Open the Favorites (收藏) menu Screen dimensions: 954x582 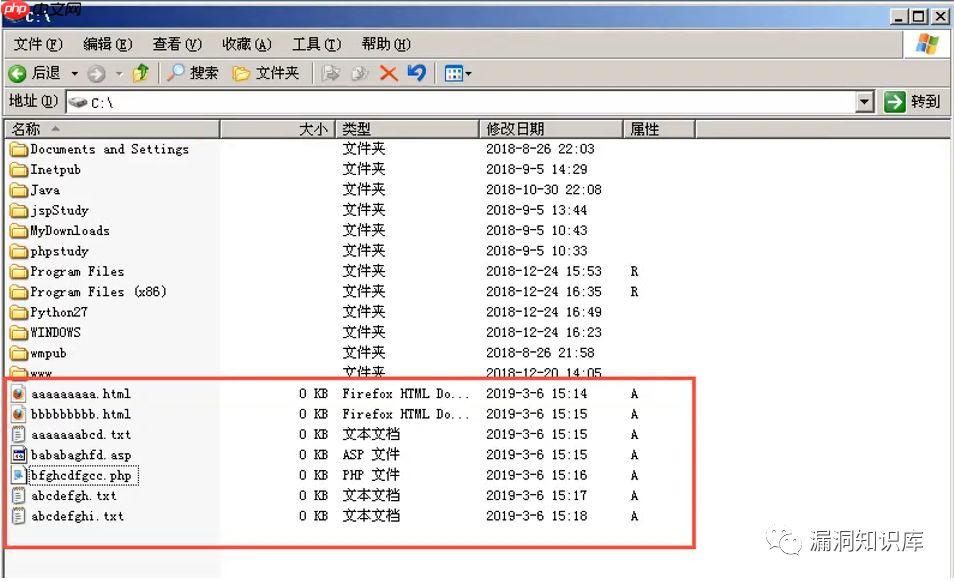click(246, 44)
